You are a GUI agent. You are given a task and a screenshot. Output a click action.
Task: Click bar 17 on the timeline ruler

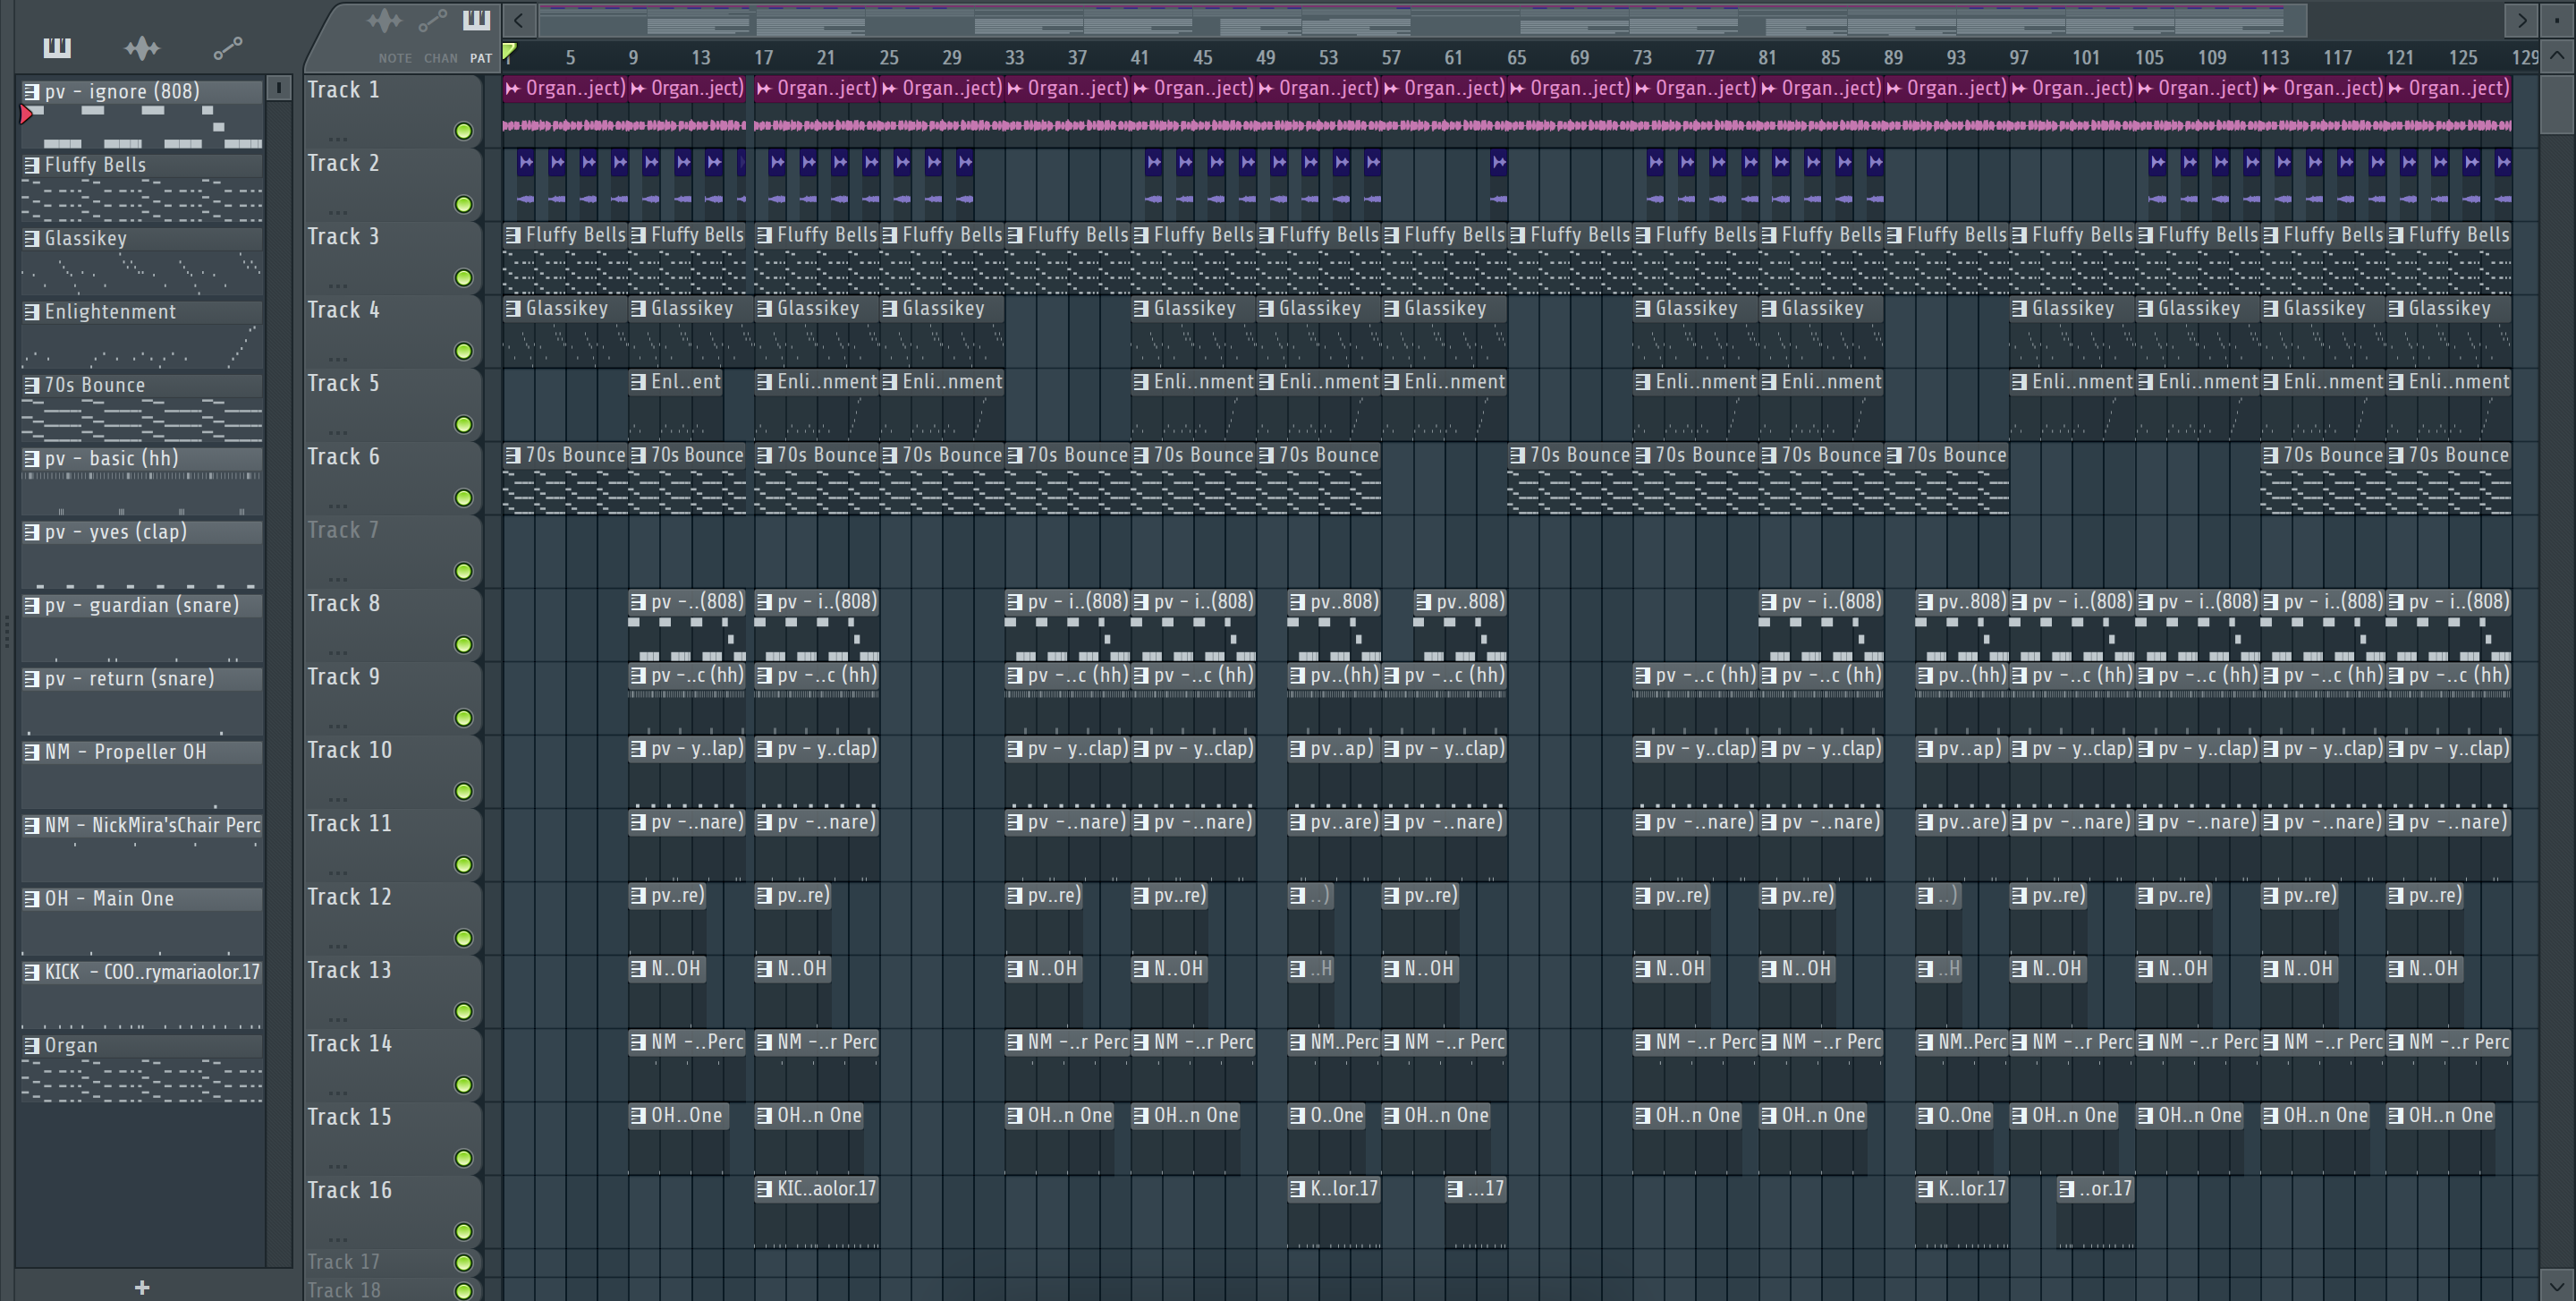pyautogui.click(x=763, y=57)
